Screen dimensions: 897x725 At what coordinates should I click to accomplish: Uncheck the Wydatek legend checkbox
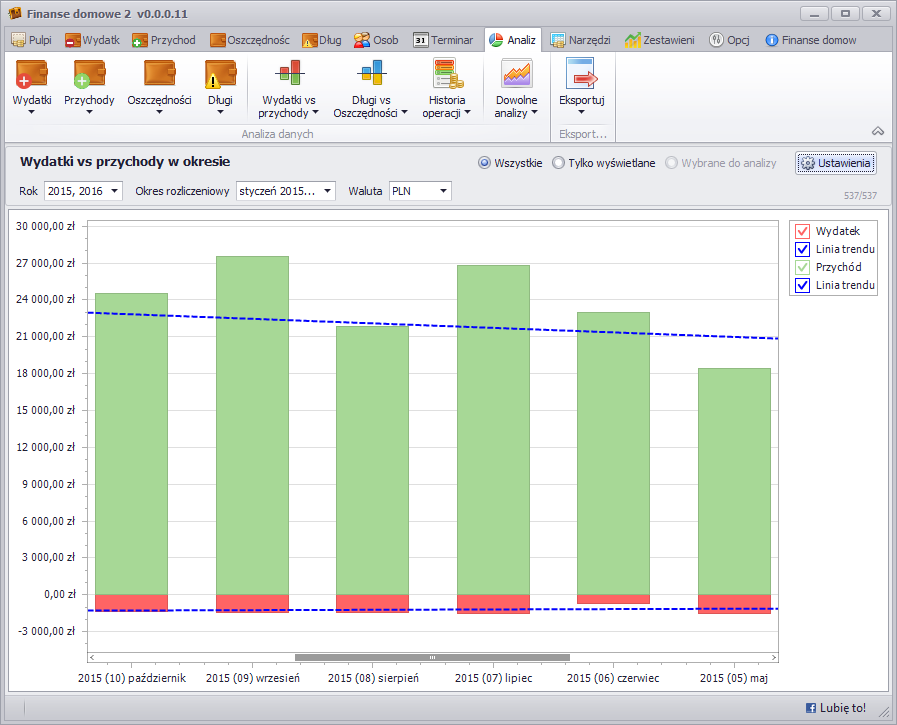click(x=802, y=231)
